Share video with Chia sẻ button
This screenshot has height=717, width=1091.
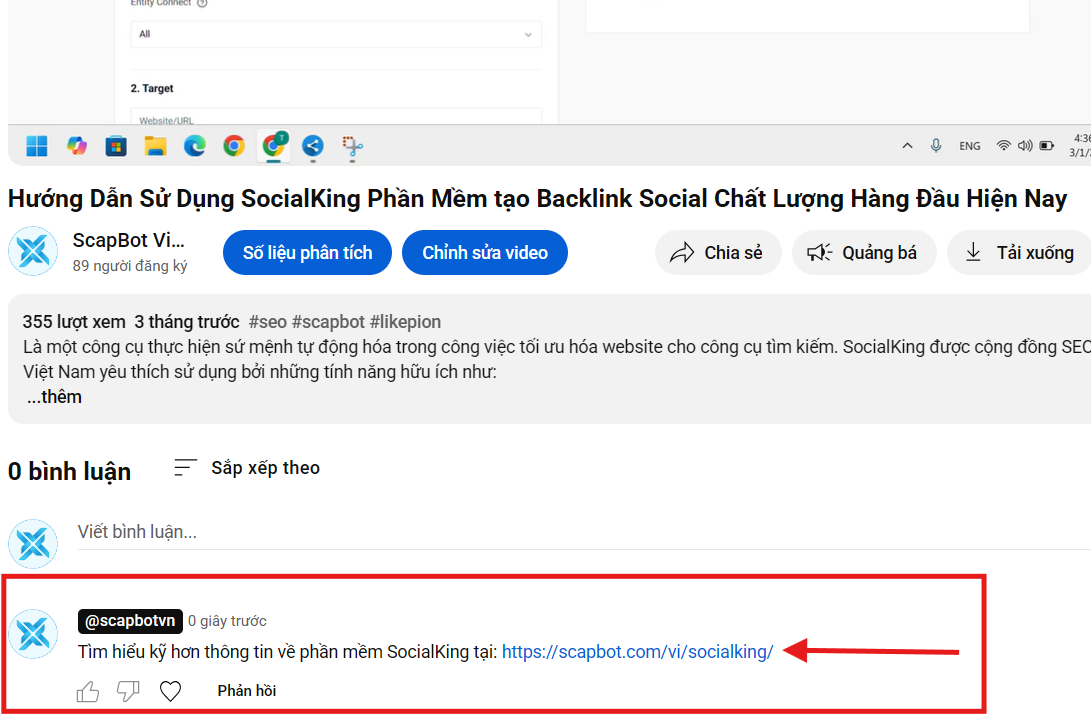point(717,253)
